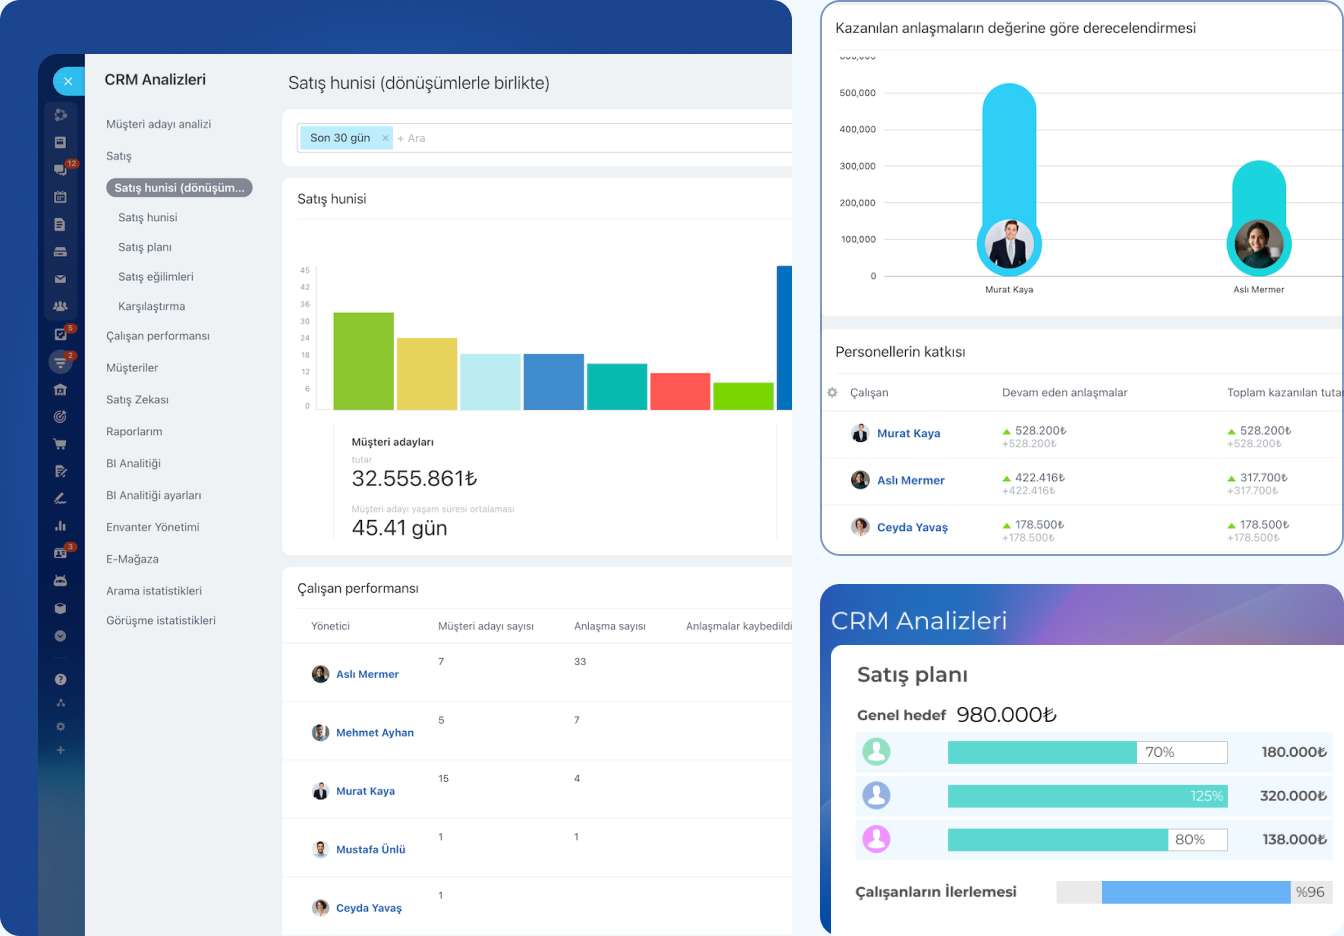The image size is (1344, 936).
Task: Open the 'Karşılaştırma' submenu item
Action: tap(152, 306)
